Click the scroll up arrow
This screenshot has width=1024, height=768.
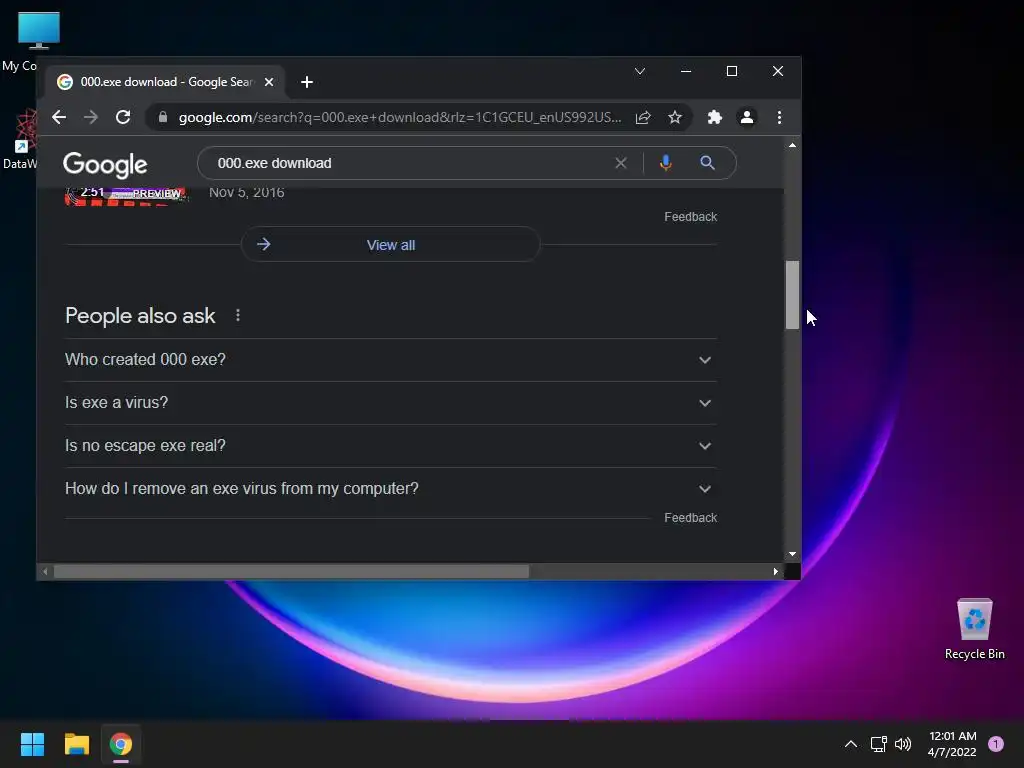(x=792, y=145)
